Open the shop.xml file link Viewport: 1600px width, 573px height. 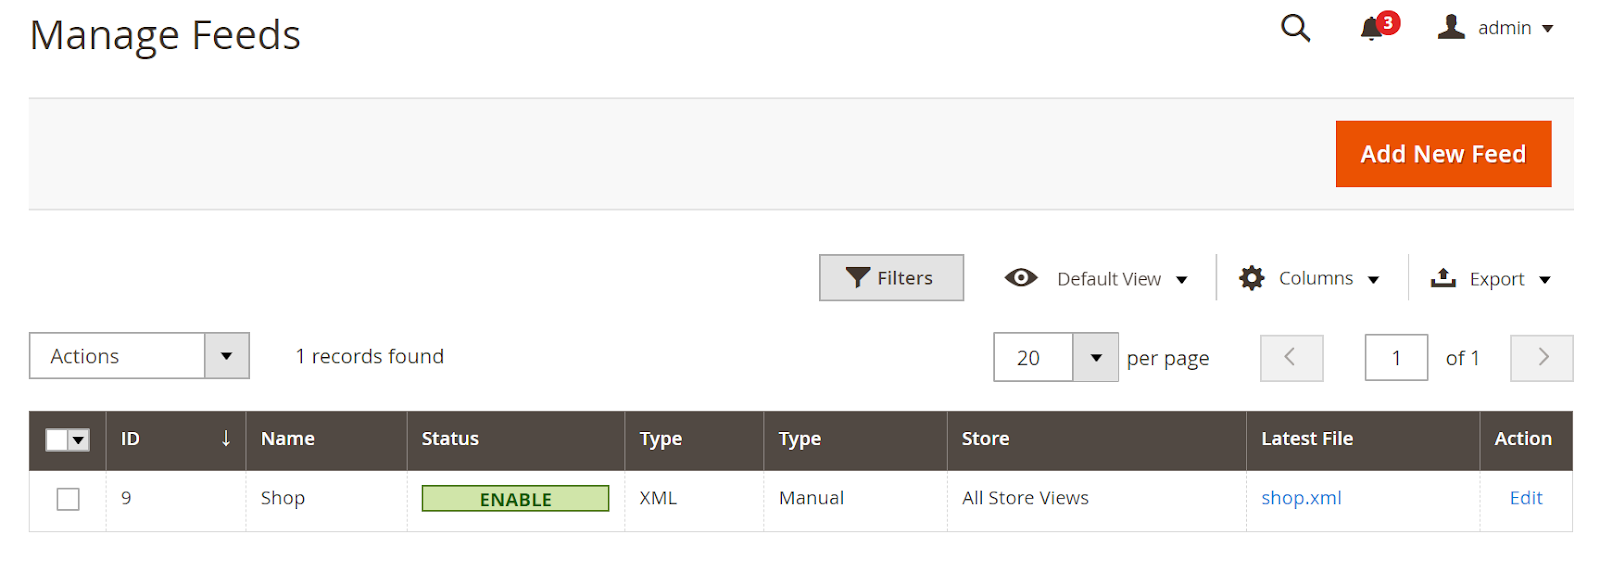coord(1301,498)
